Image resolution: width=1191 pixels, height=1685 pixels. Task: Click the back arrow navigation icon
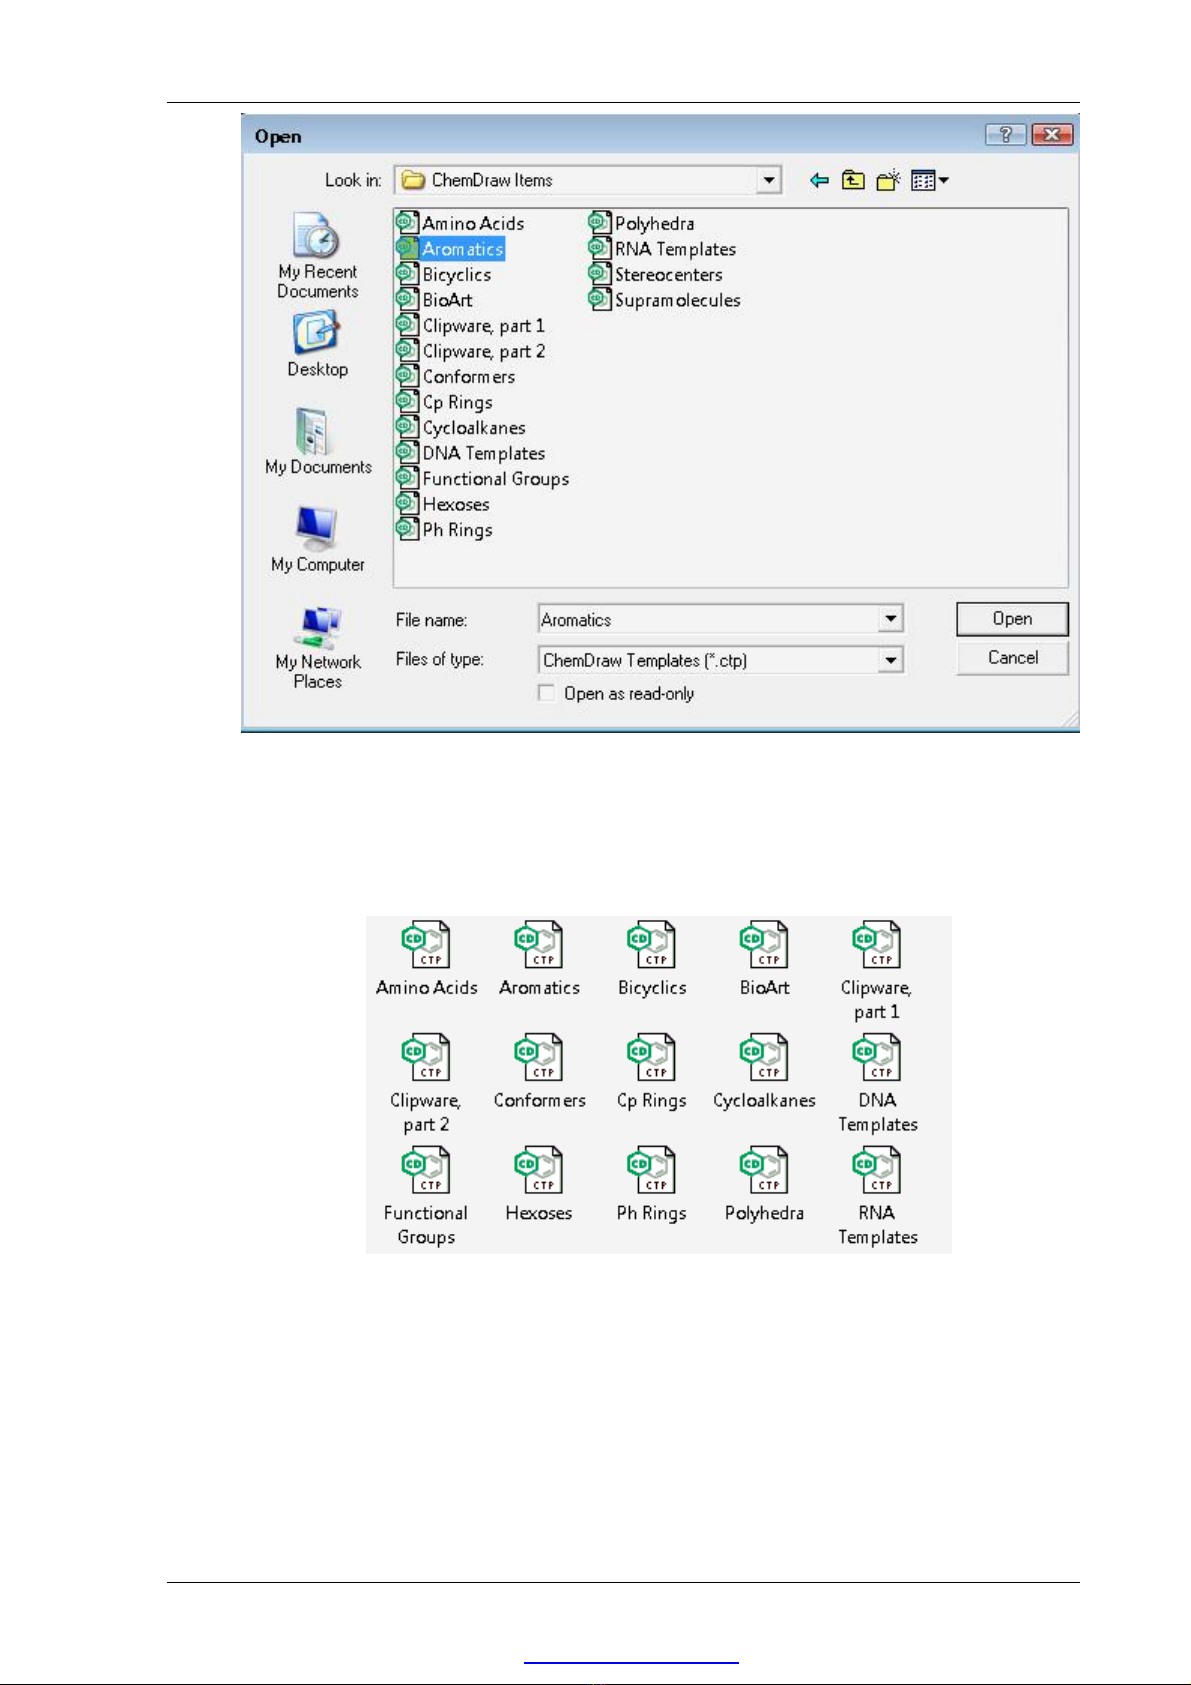(x=819, y=181)
